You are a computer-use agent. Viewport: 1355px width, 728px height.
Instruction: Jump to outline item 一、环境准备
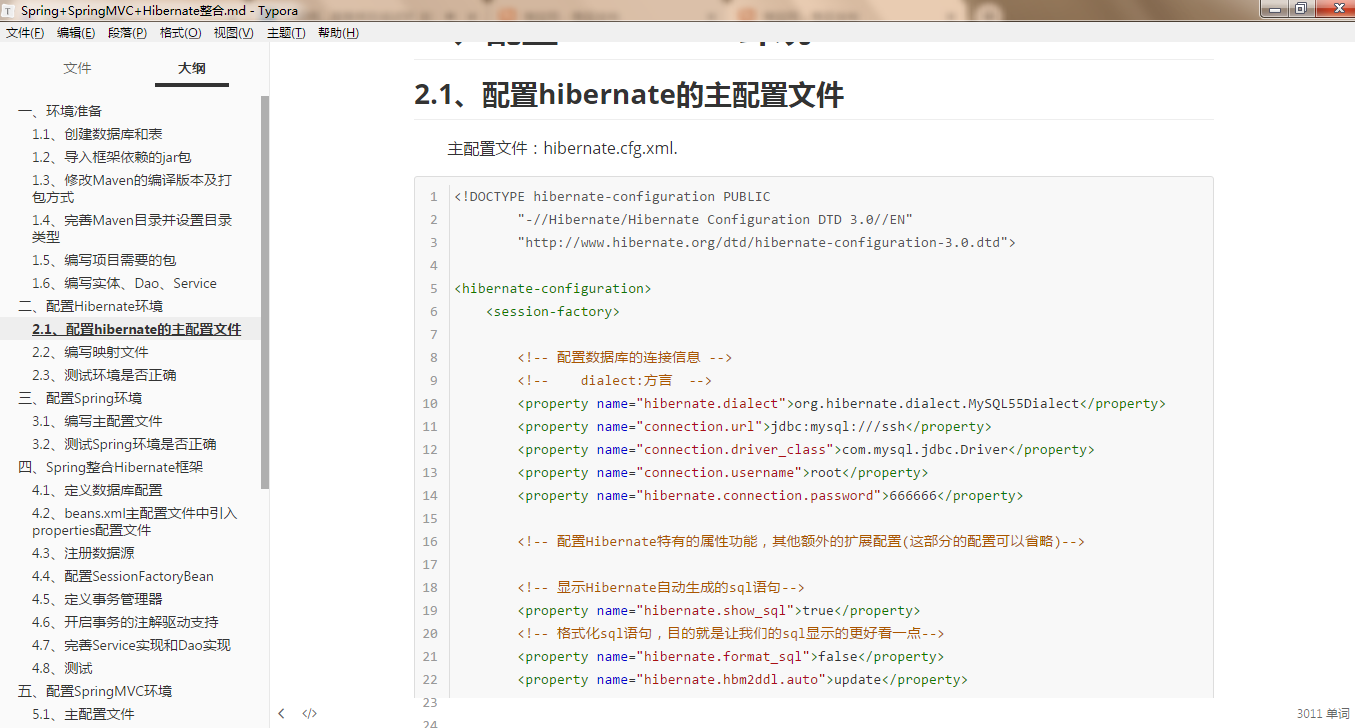click(60, 111)
